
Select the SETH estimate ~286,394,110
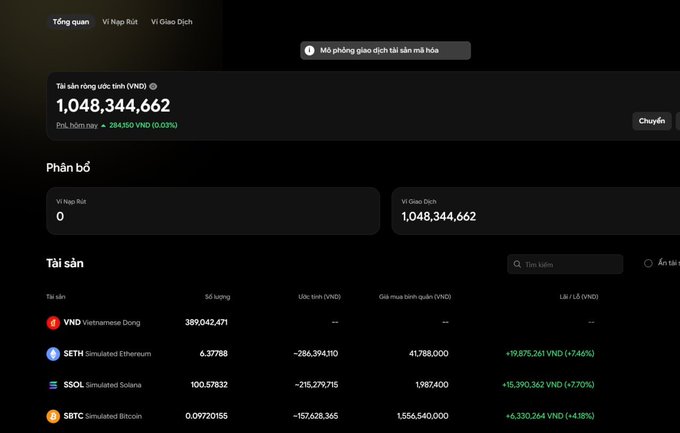click(x=315, y=354)
